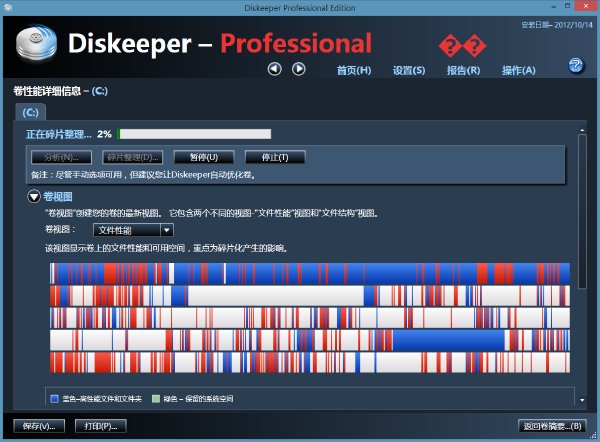Stop defragmentation with 停止(T) button

[x=275, y=157]
